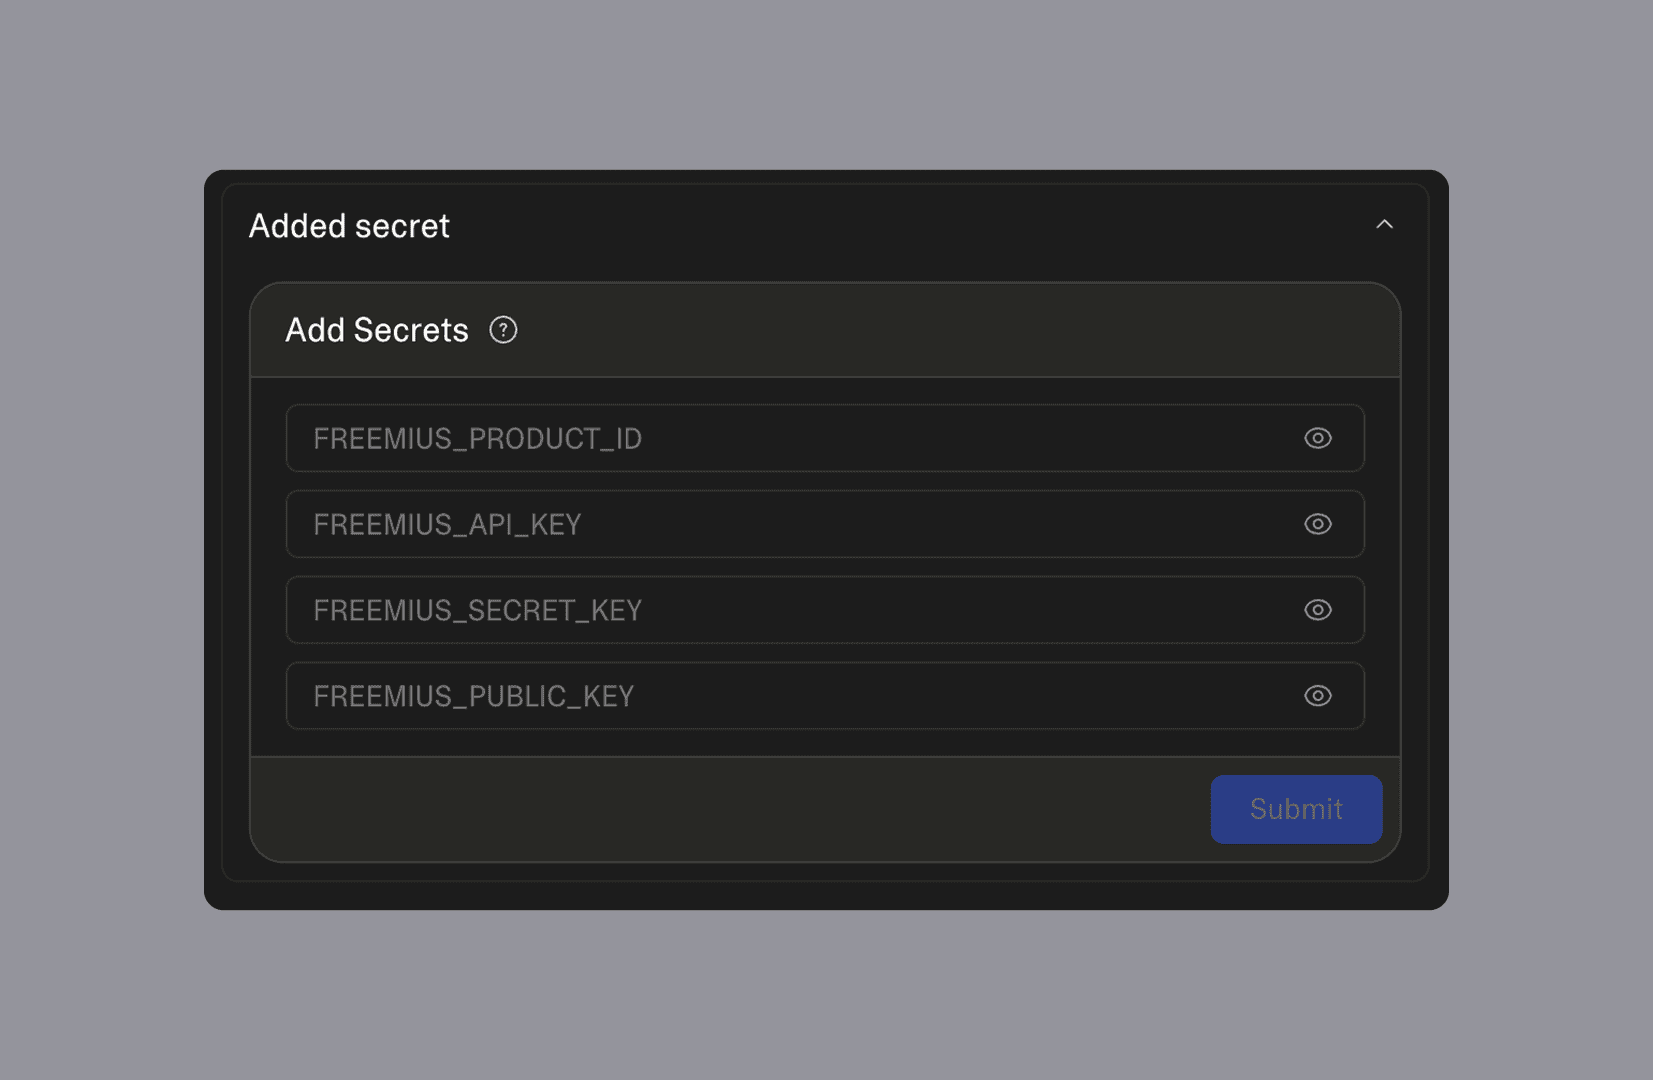Viewport: 1653px width, 1080px height.
Task: Focus the FREEMIUS_PRODUCT_ID input field
Action: 900,438
